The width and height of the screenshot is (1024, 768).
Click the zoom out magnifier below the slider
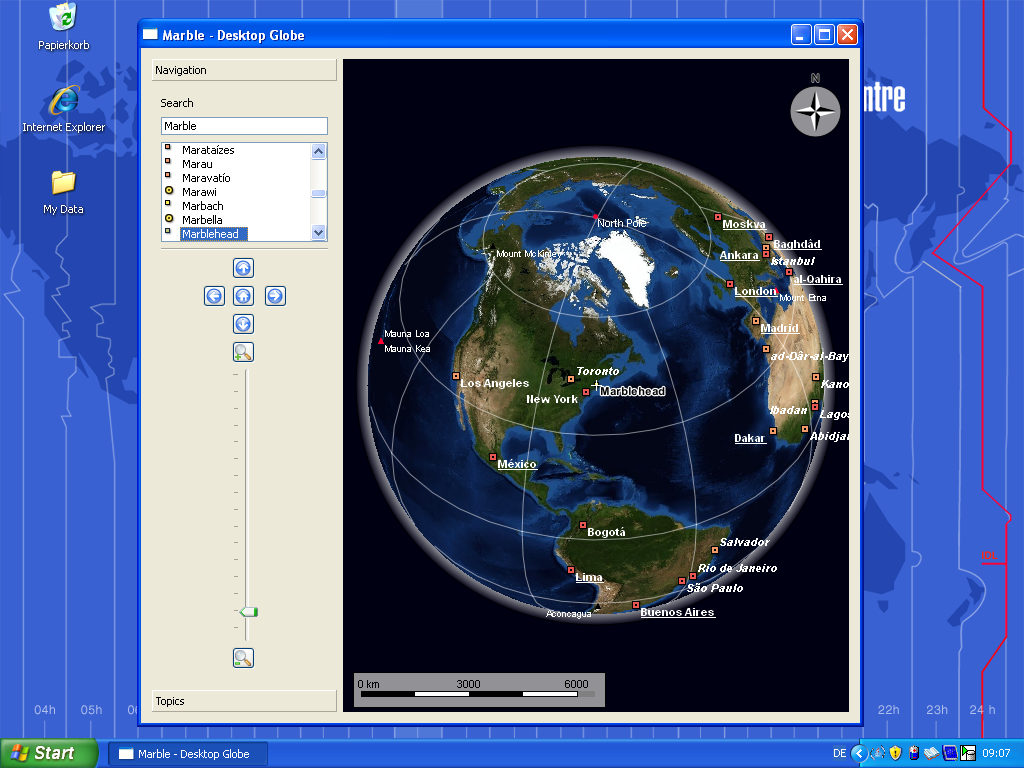[x=243, y=658]
